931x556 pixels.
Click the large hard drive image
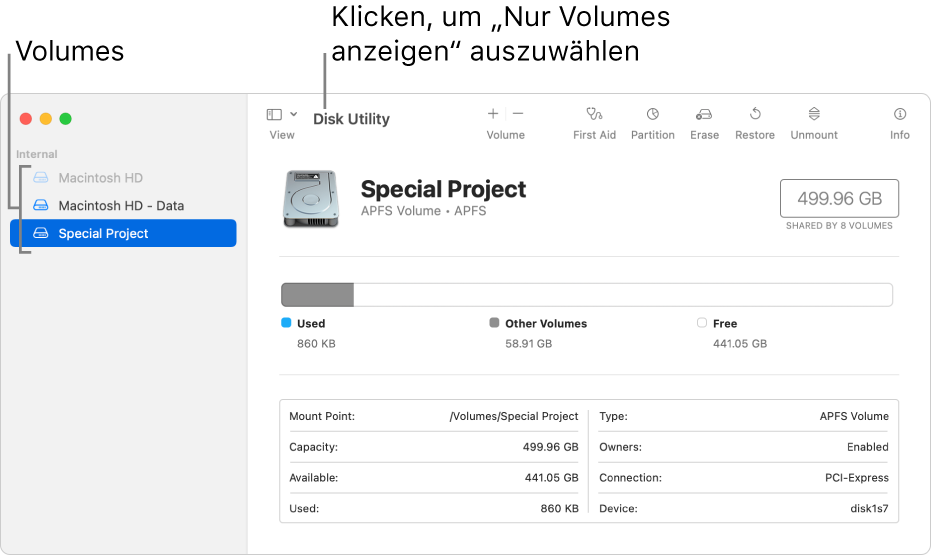[311, 198]
